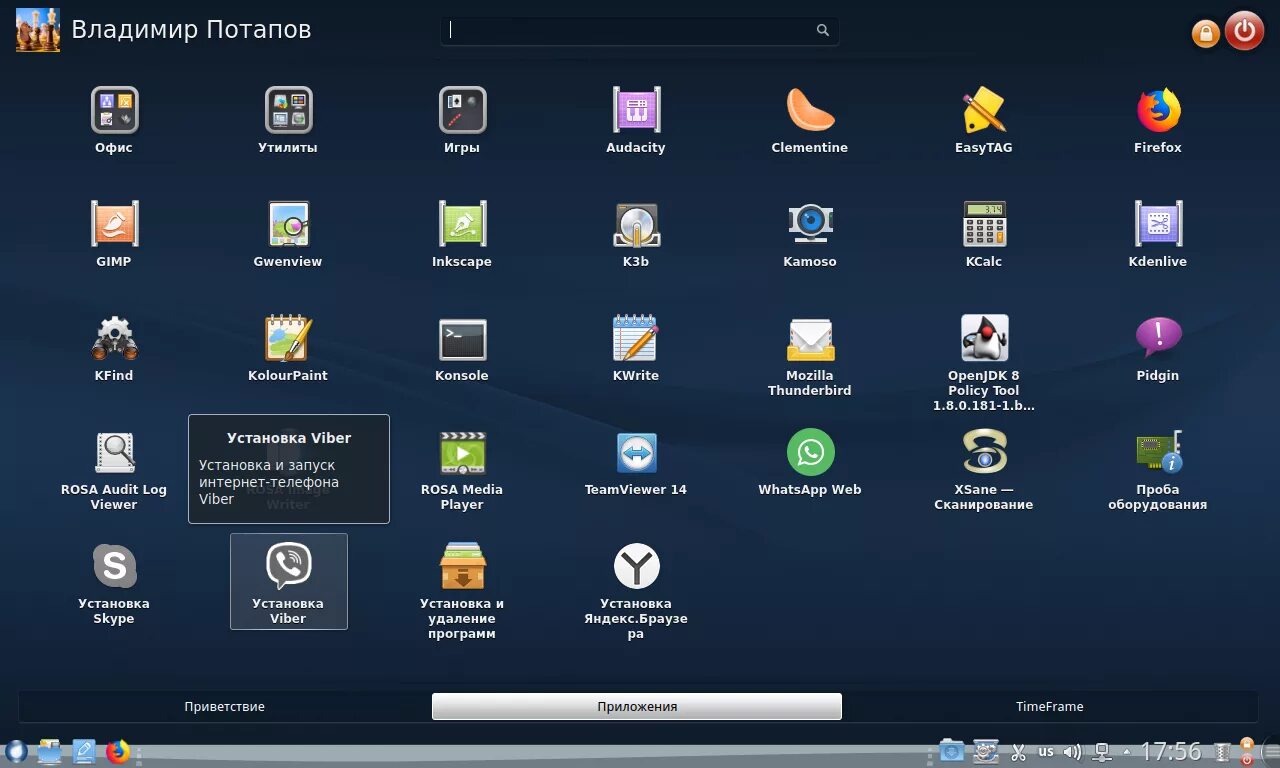Click the user avatar picture

(38, 30)
